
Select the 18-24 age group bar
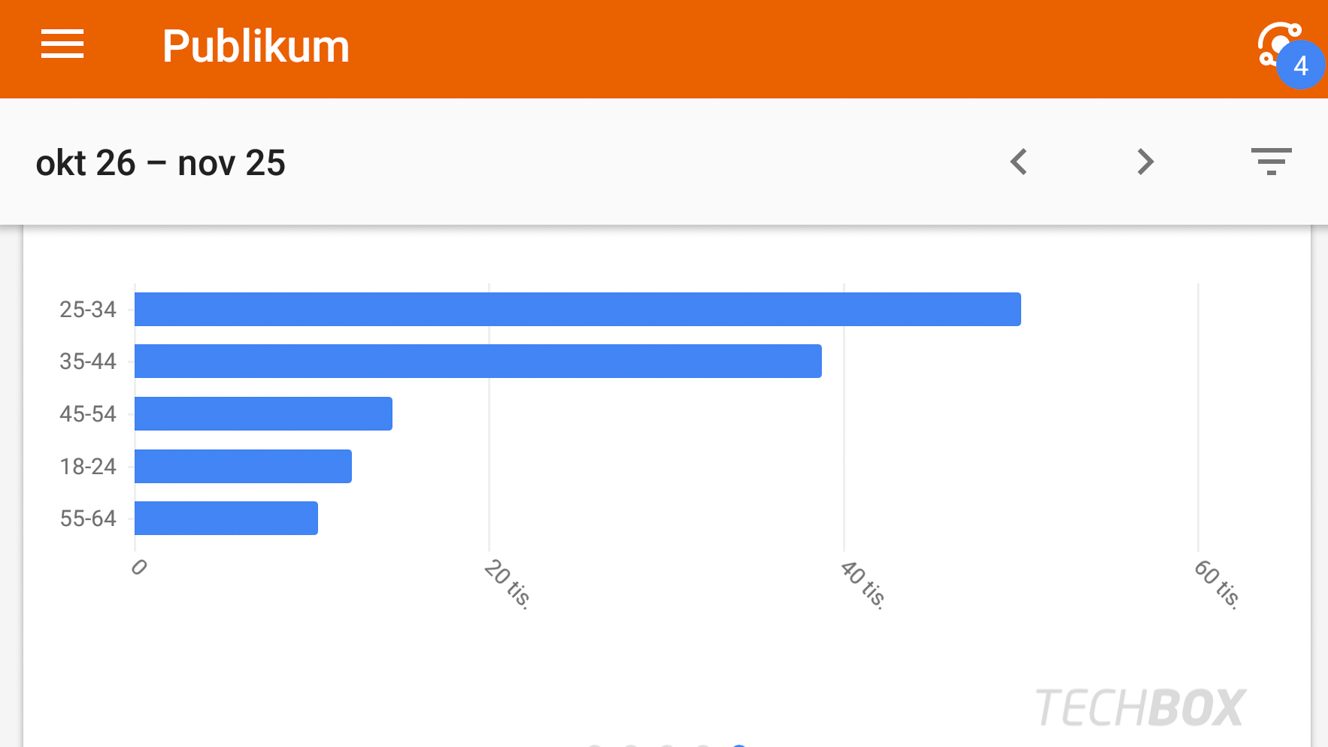pyautogui.click(x=243, y=466)
